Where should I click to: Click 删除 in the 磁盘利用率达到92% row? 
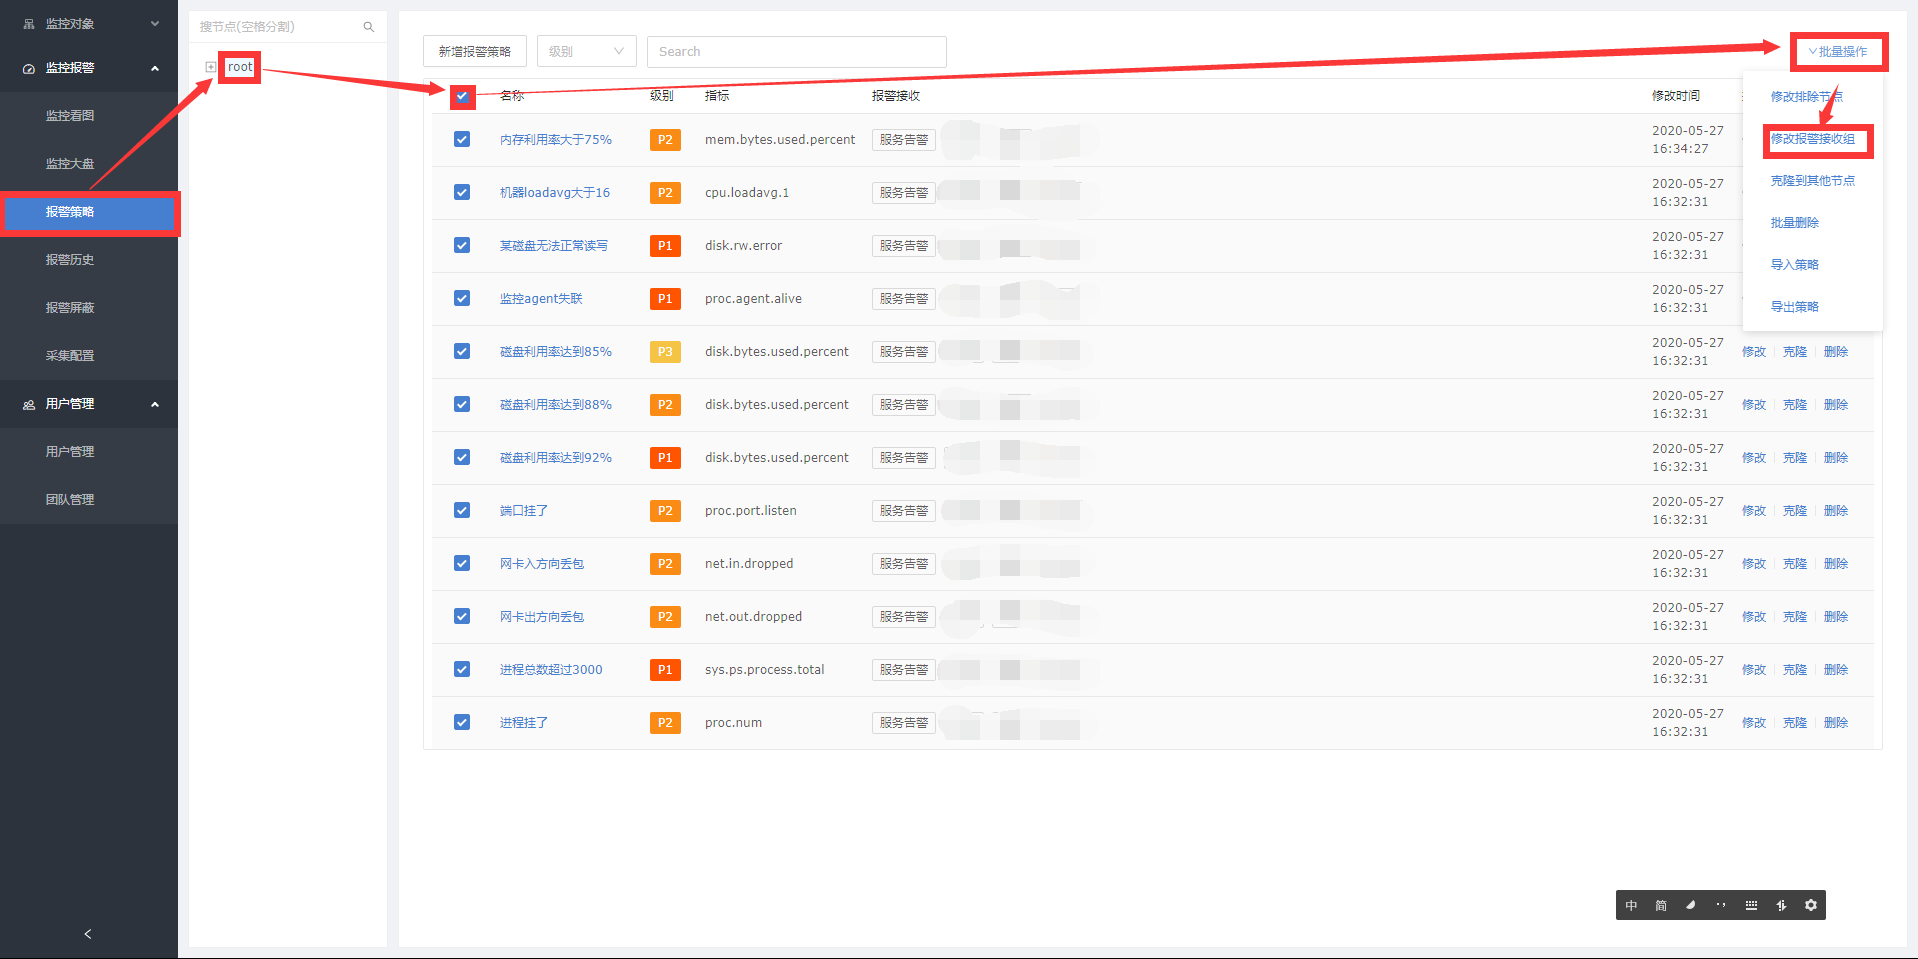tap(1836, 458)
